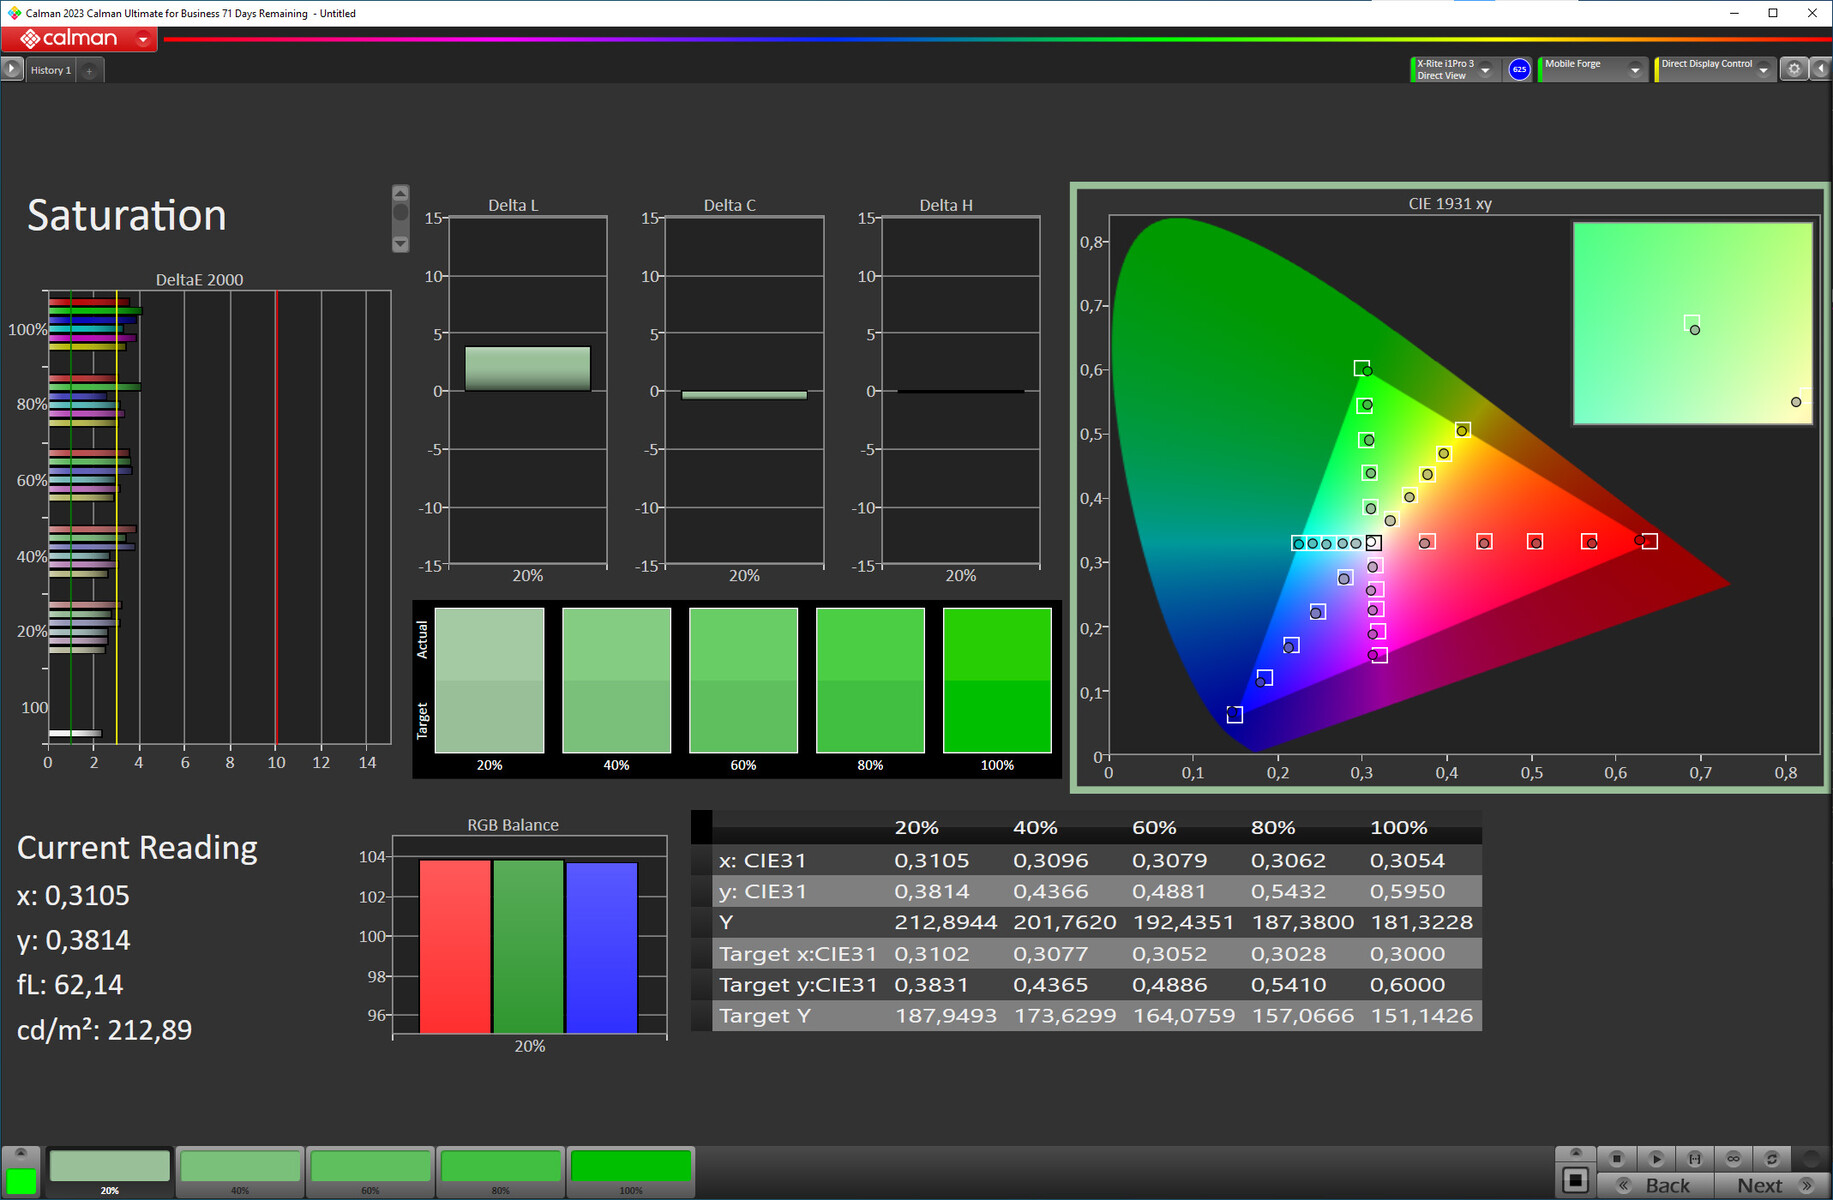This screenshot has height=1200, width=1833.
Task: Expand the Mobile Forge source dropdown
Action: point(1635,70)
